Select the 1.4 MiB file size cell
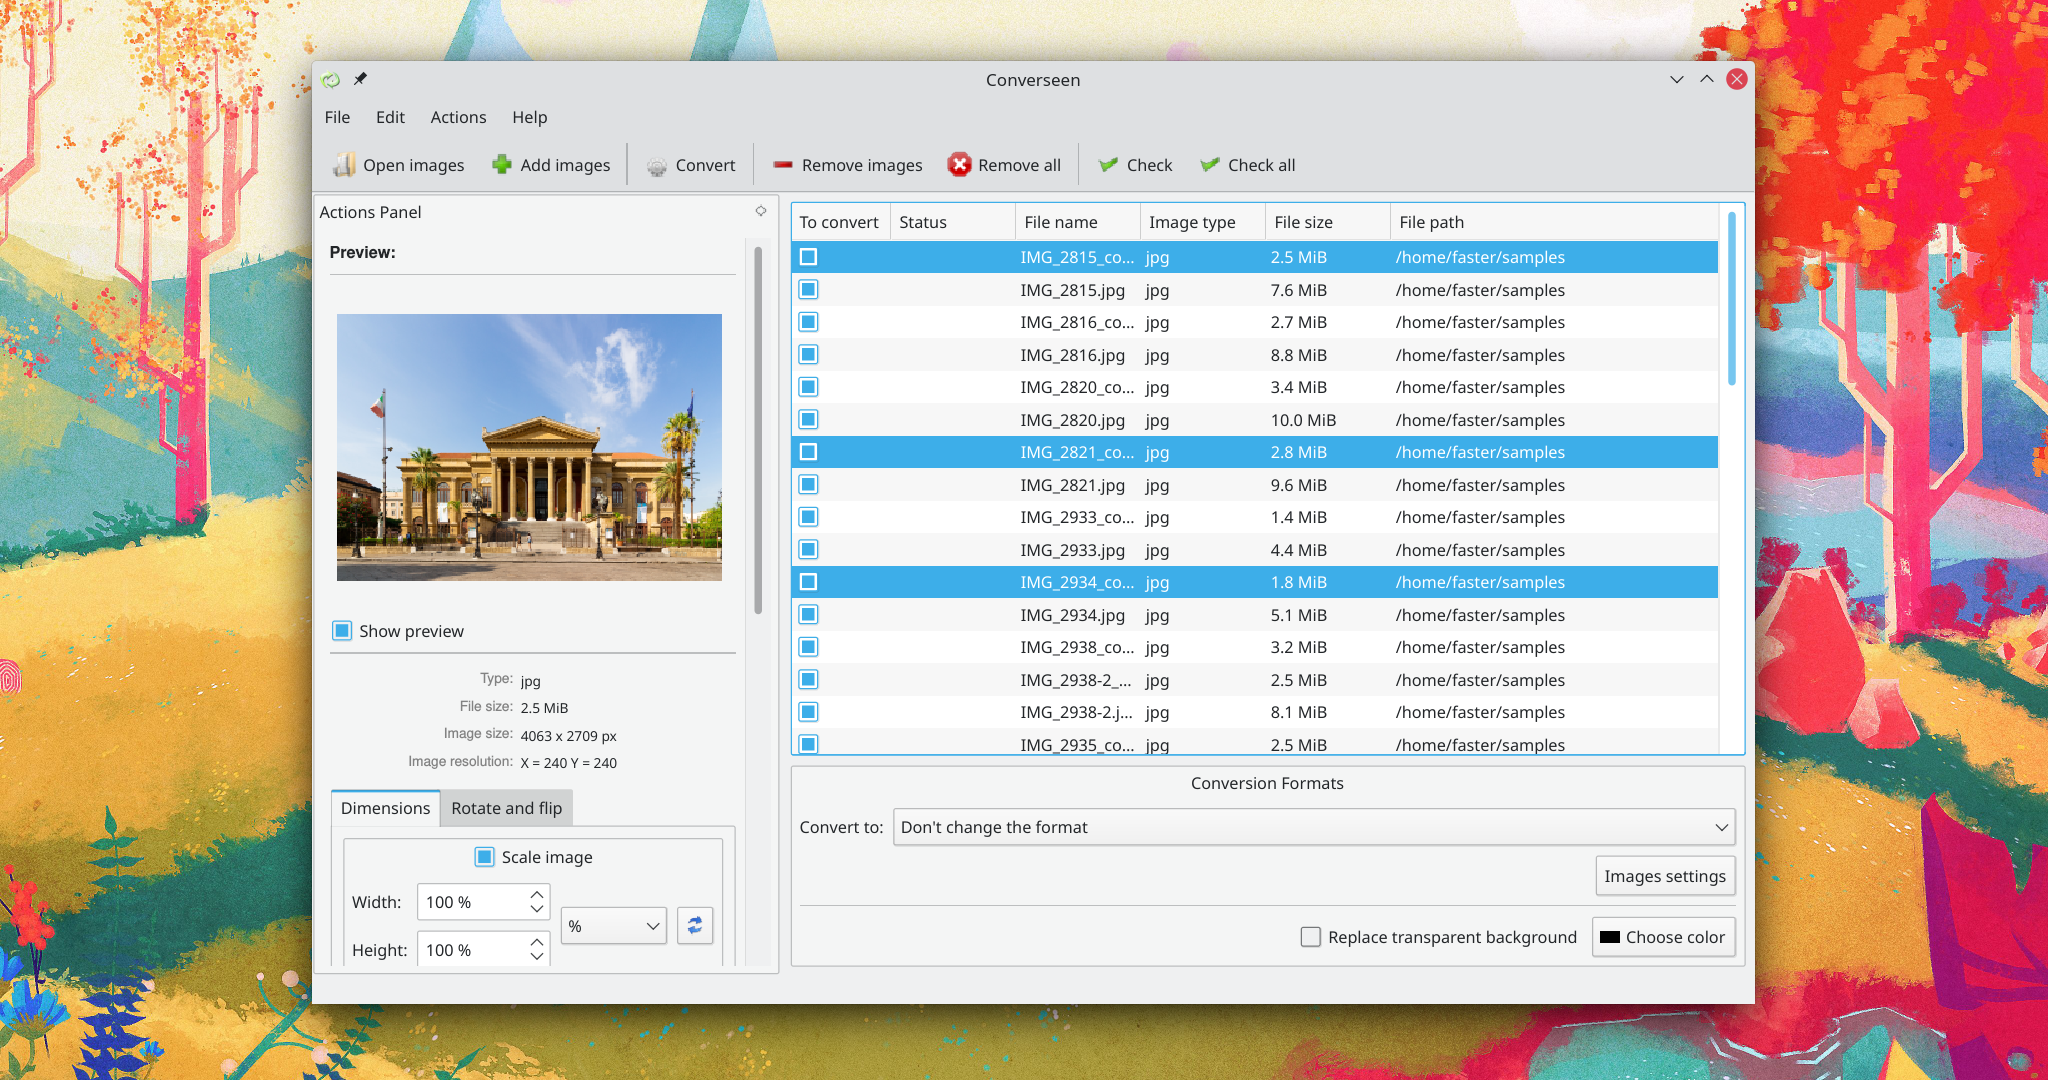The height and width of the screenshot is (1080, 2048). pos(1298,517)
